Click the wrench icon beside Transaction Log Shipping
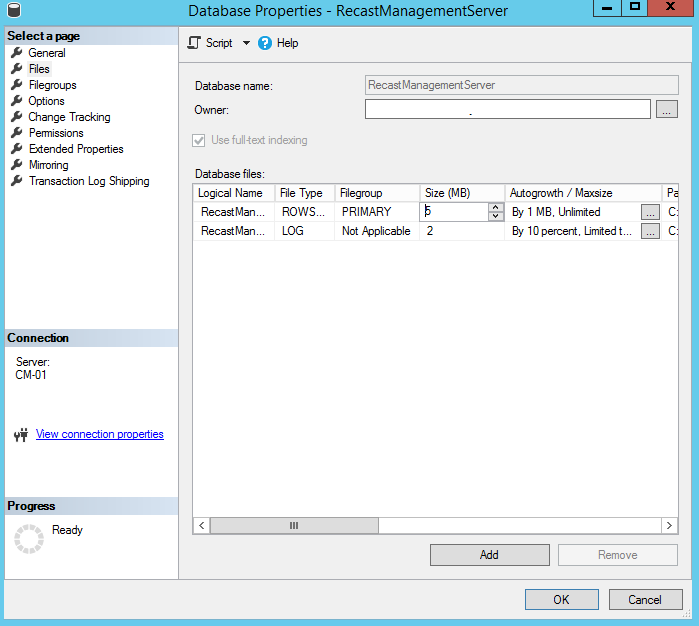This screenshot has height=626, width=699. click(x=16, y=181)
